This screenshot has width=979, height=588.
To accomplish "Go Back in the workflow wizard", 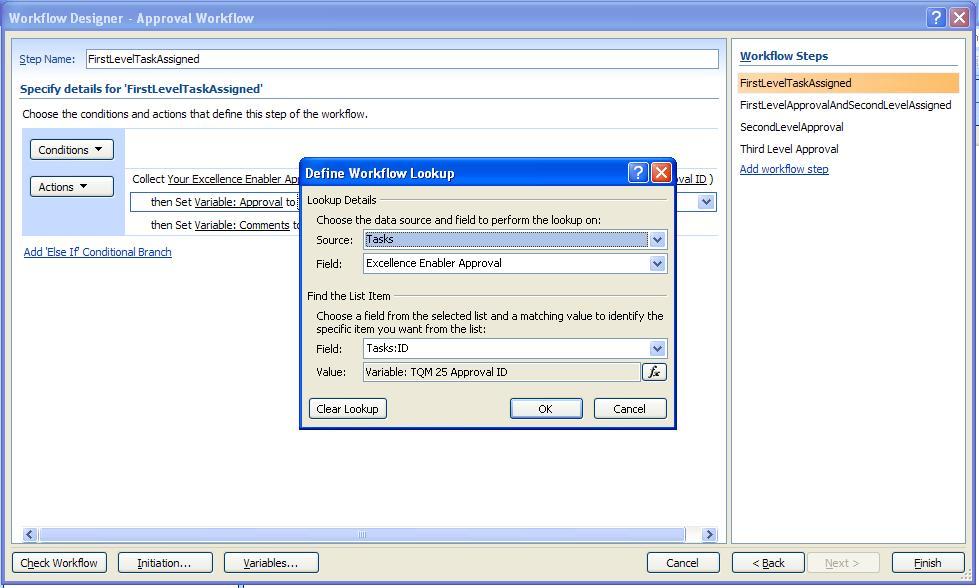I will point(769,562).
